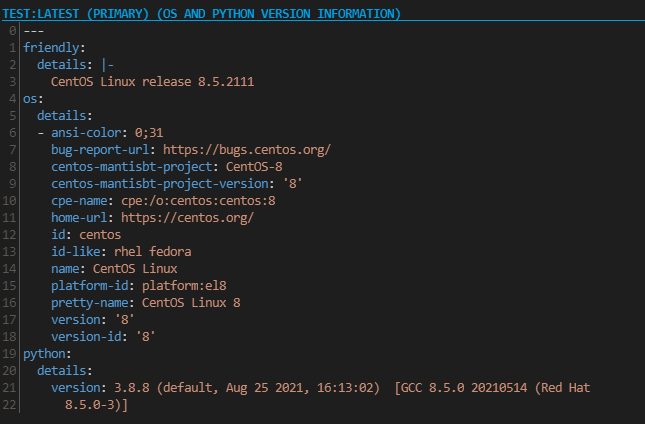The image size is (645, 424).
Task: Click the https://bugs.centos.org/ URL
Action: click(x=247, y=150)
